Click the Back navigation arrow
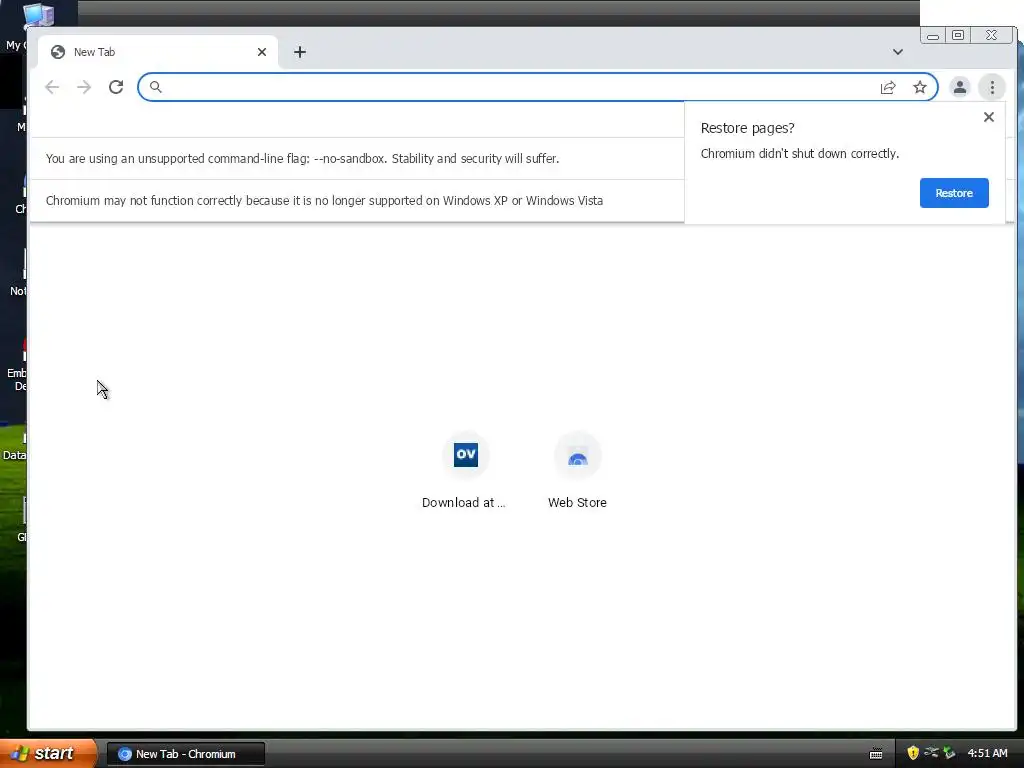 click(52, 87)
